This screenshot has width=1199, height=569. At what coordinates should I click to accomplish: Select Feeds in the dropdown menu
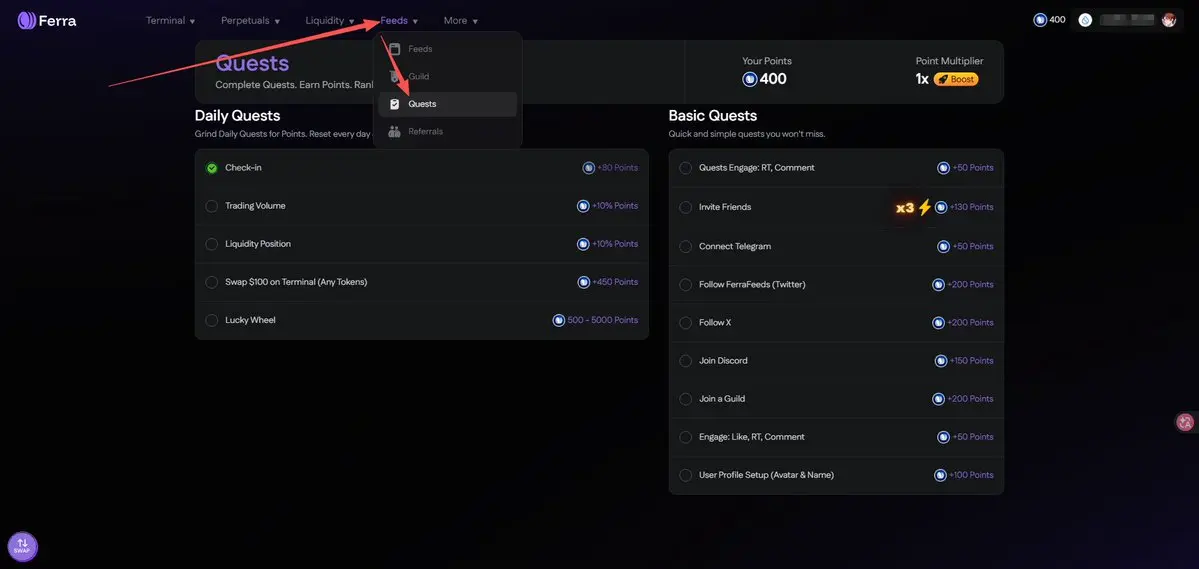[447, 49]
